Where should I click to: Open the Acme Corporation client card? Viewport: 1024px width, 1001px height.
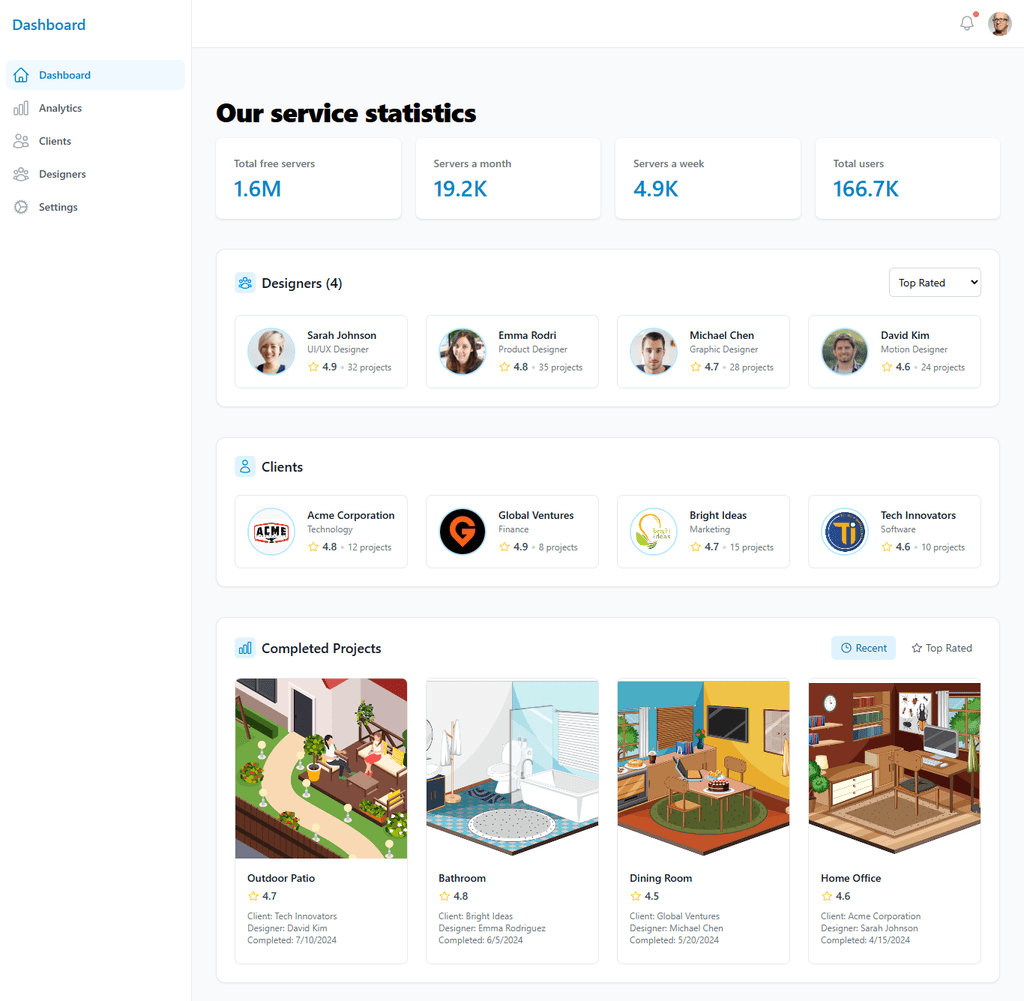click(321, 531)
